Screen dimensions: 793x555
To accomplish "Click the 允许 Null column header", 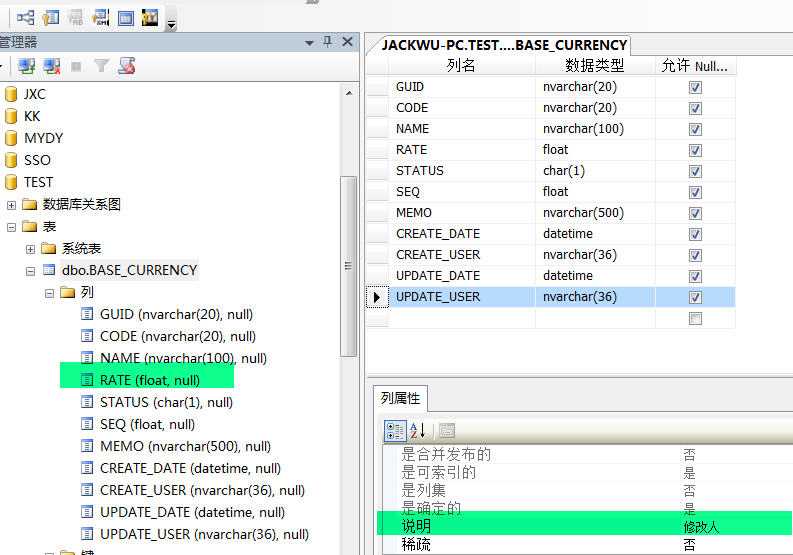I will (695, 65).
